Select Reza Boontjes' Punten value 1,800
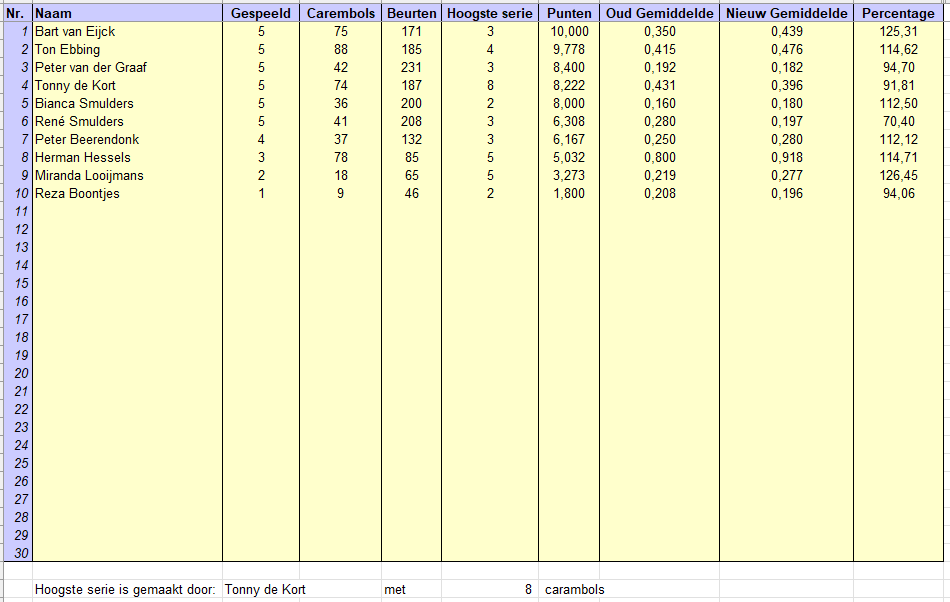The width and height of the screenshot is (950, 602). [x=569, y=194]
